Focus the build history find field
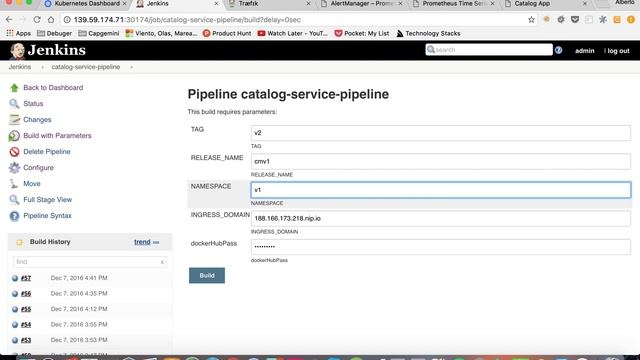This screenshot has width=640, height=360. [90, 262]
